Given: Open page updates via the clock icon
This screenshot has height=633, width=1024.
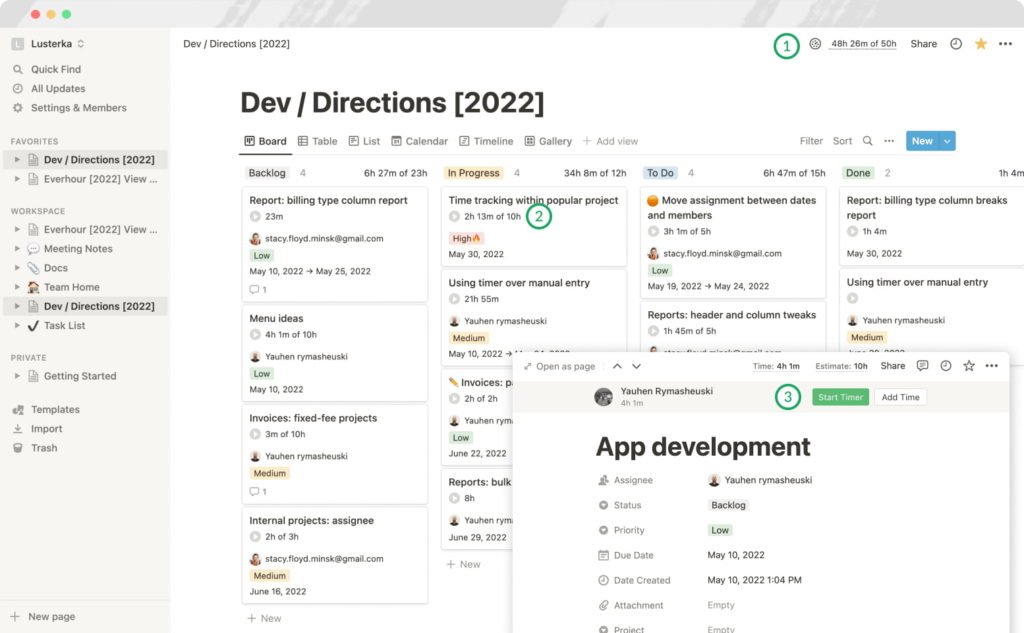Looking at the screenshot, I should [x=955, y=44].
